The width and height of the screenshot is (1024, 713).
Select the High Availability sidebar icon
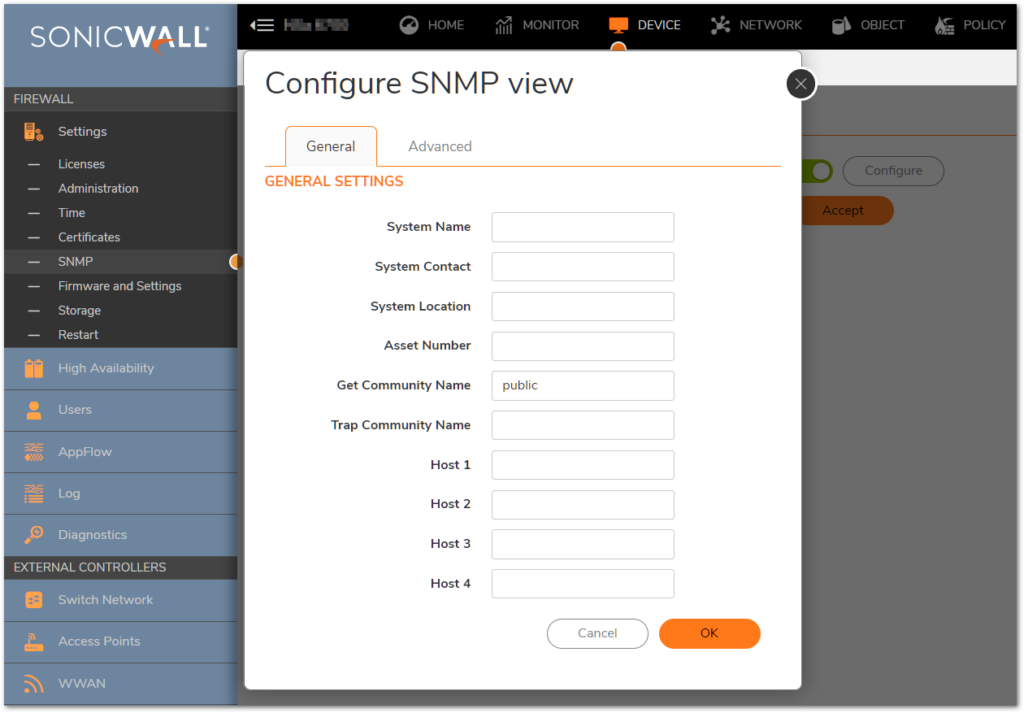[x=33, y=369]
